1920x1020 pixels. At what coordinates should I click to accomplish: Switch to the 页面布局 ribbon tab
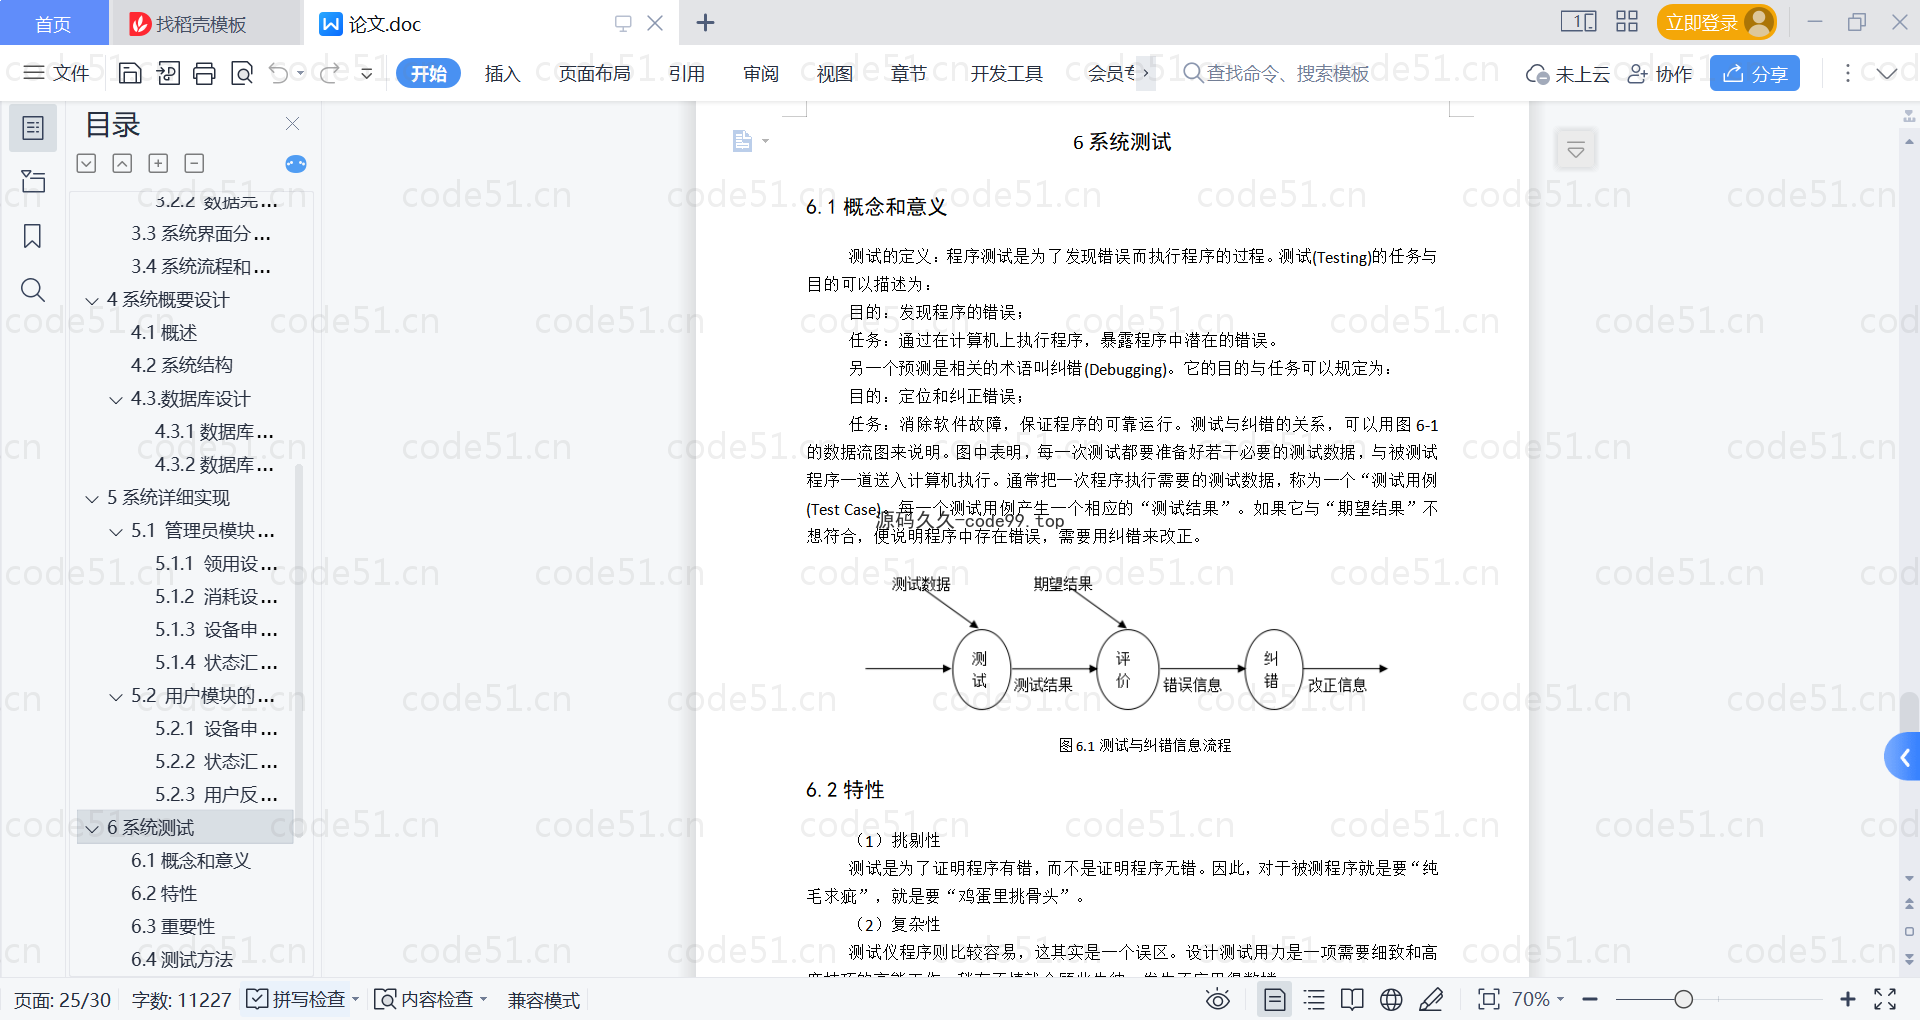pyautogui.click(x=594, y=73)
